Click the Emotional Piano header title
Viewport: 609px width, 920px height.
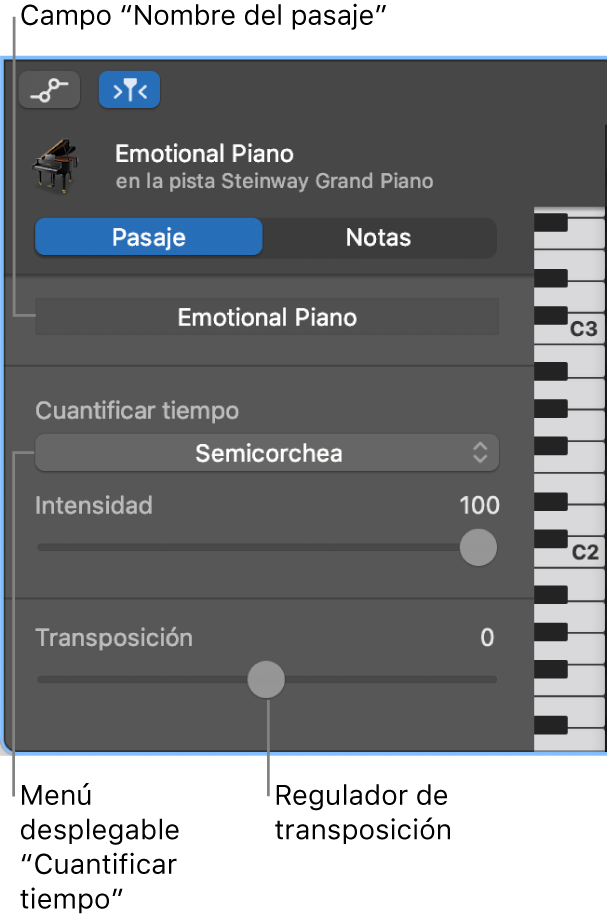coord(204,154)
